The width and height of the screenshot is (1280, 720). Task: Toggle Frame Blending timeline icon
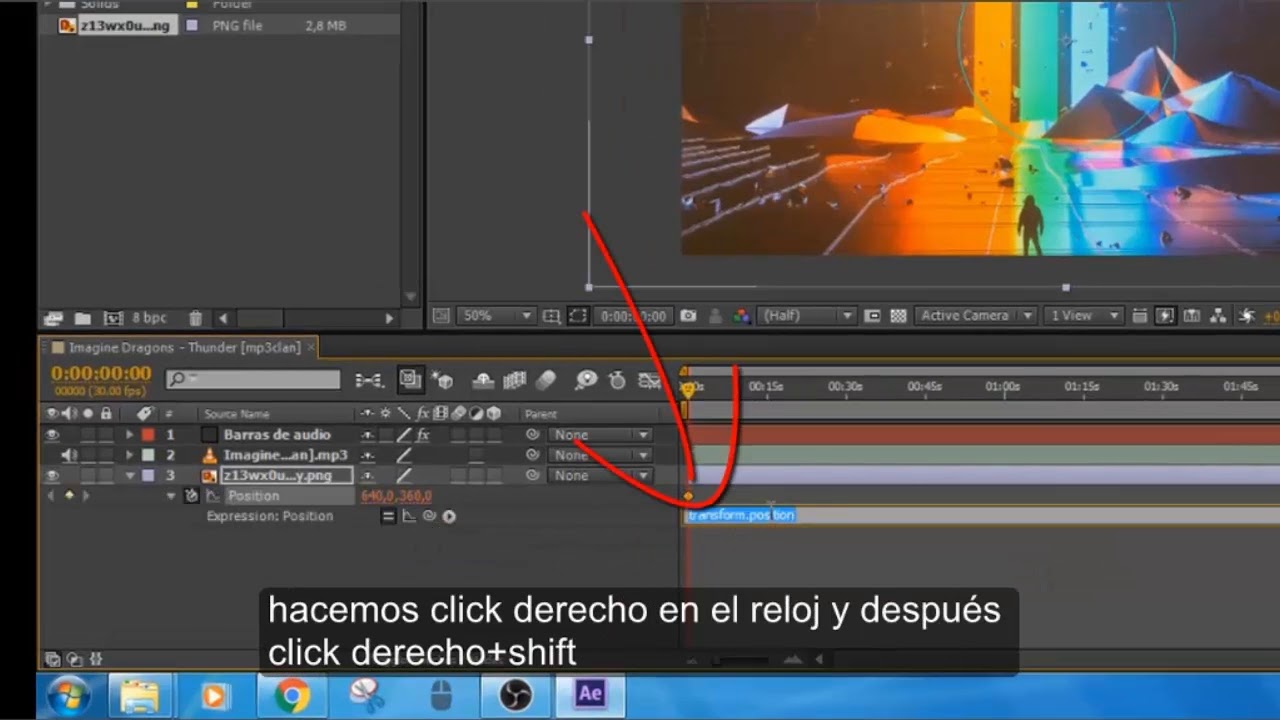pyautogui.click(x=514, y=380)
